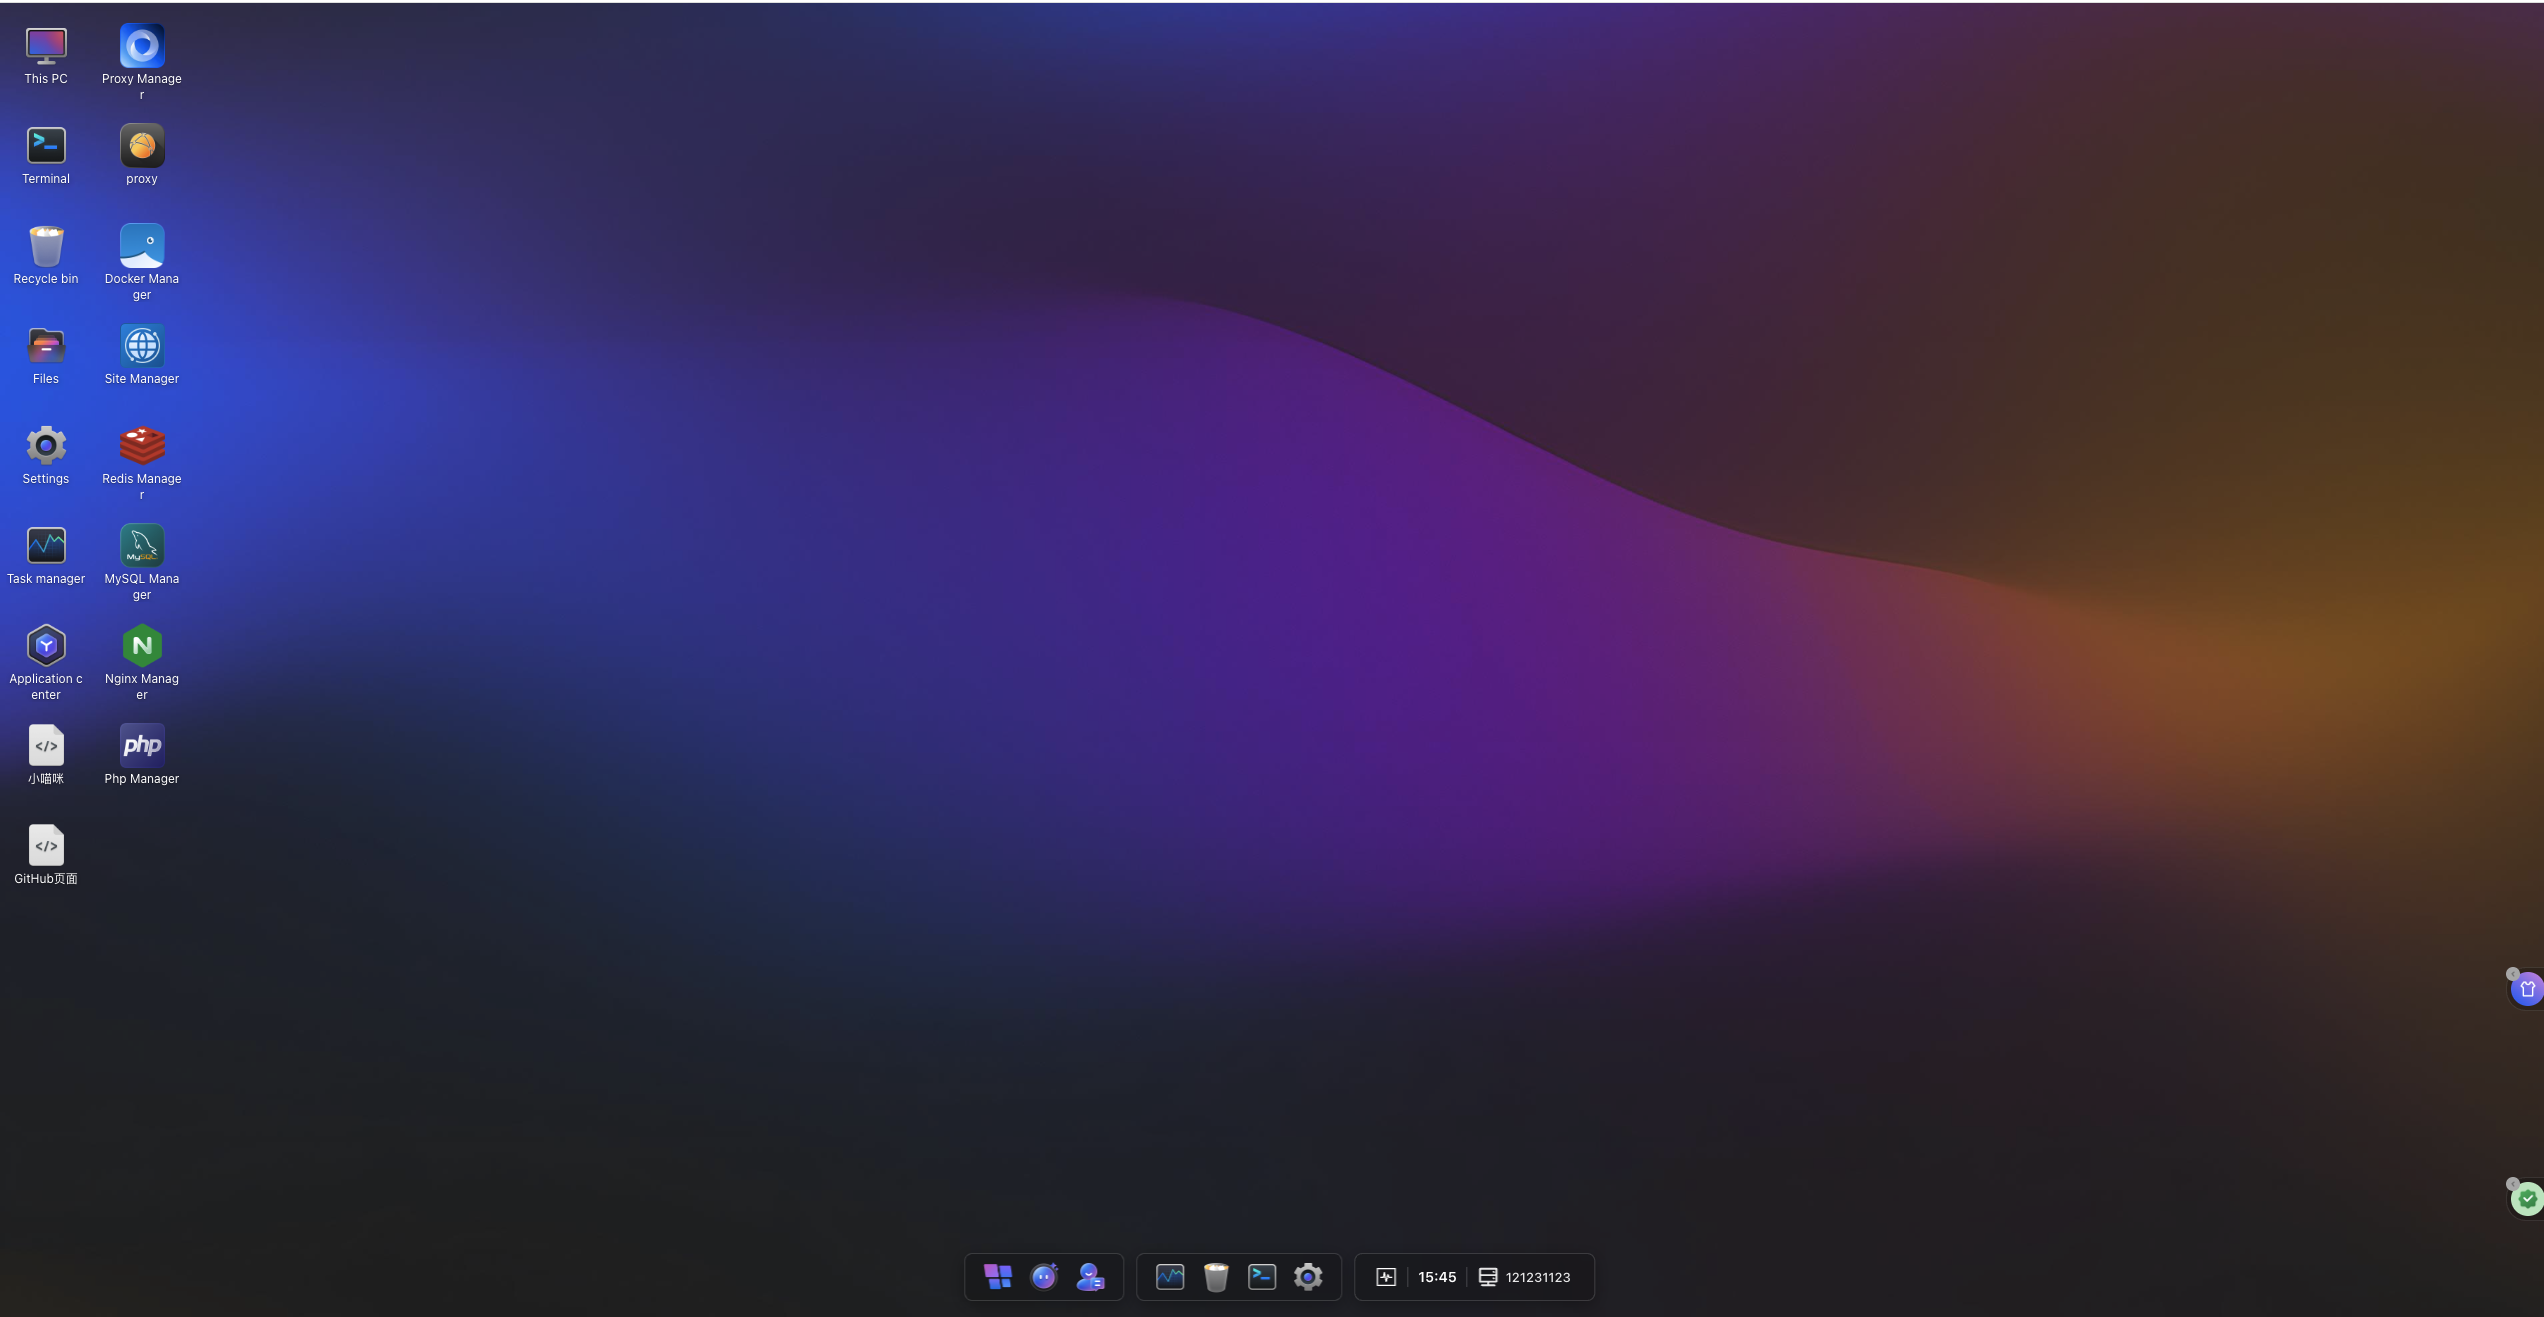Open Redis Manager

(x=141, y=446)
